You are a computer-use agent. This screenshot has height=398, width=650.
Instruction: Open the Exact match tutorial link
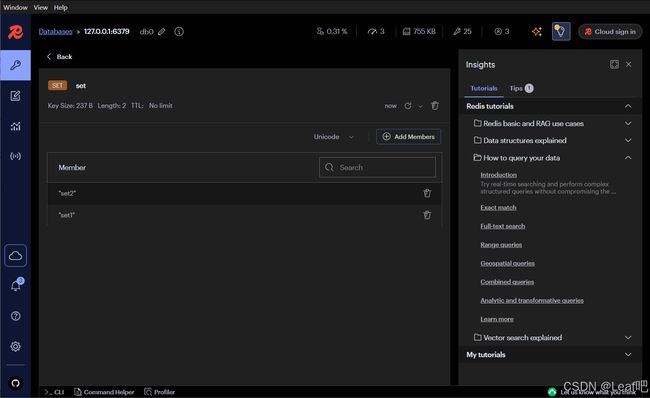(498, 208)
